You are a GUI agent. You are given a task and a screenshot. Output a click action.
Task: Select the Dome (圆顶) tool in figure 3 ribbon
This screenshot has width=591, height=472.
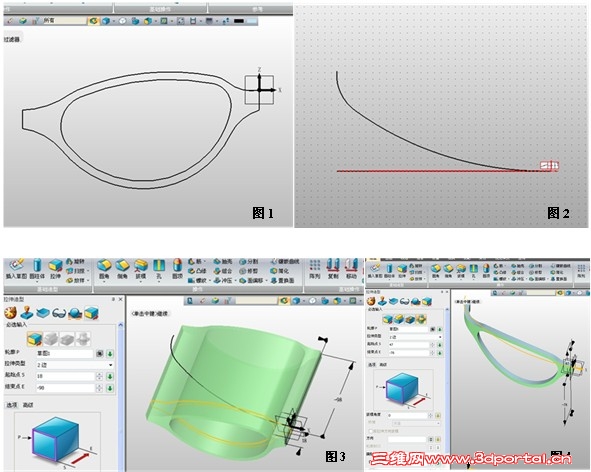coord(177,269)
